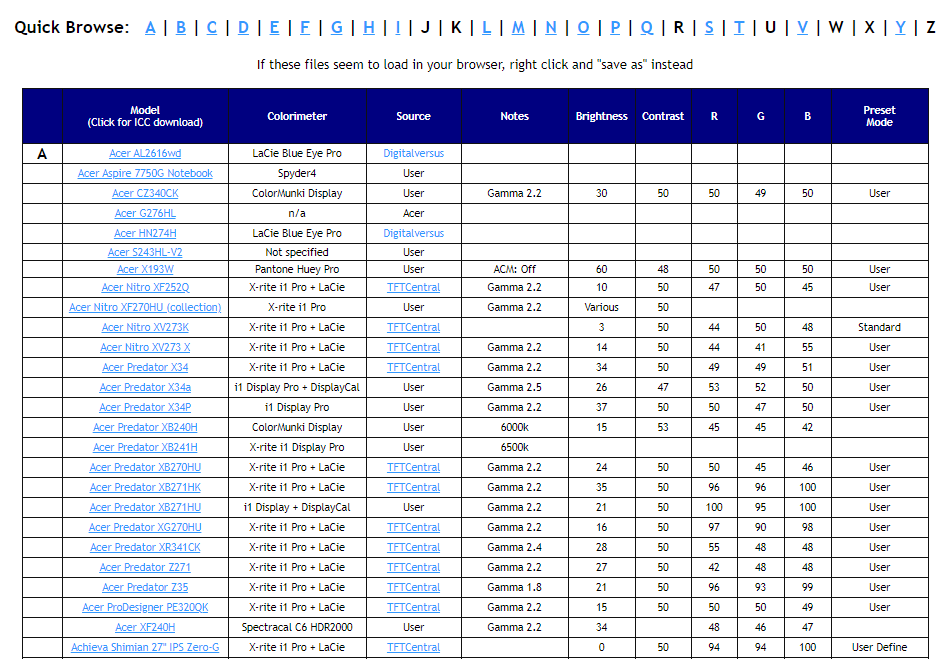Select the Brightness column header
This screenshot has height=659, width=948.
pyautogui.click(x=602, y=116)
